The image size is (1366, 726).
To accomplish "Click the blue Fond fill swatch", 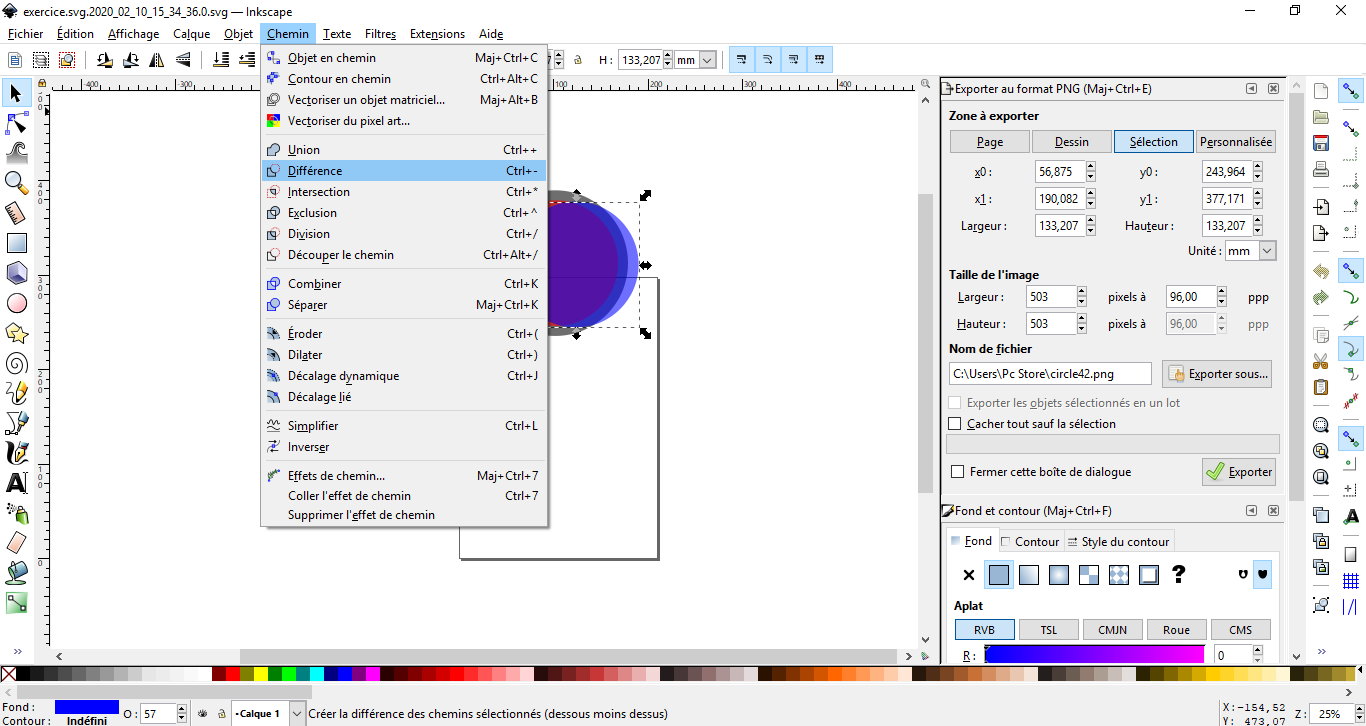I will [x=87, y=707].
